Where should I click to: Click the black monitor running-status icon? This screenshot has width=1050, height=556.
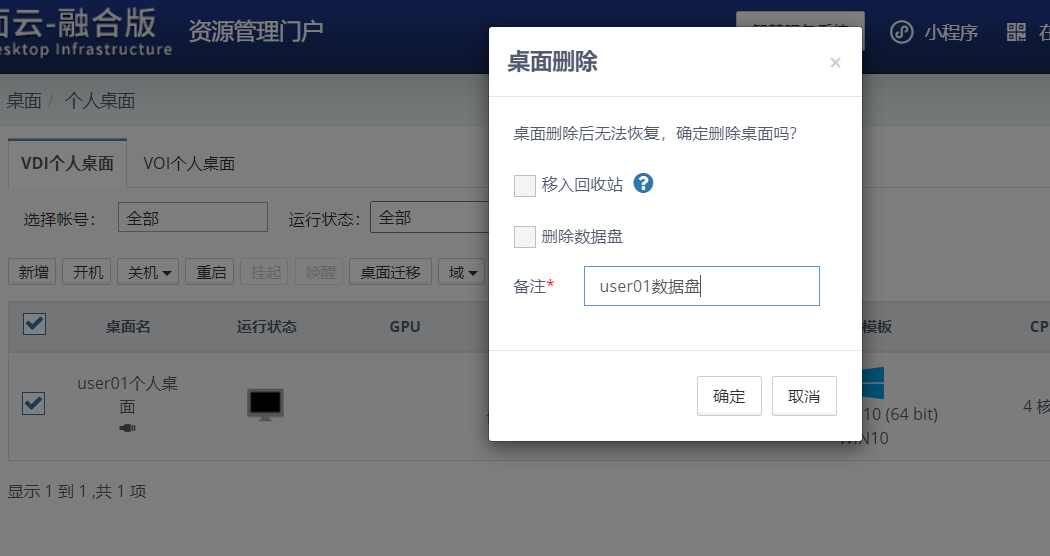click(265, 404)
